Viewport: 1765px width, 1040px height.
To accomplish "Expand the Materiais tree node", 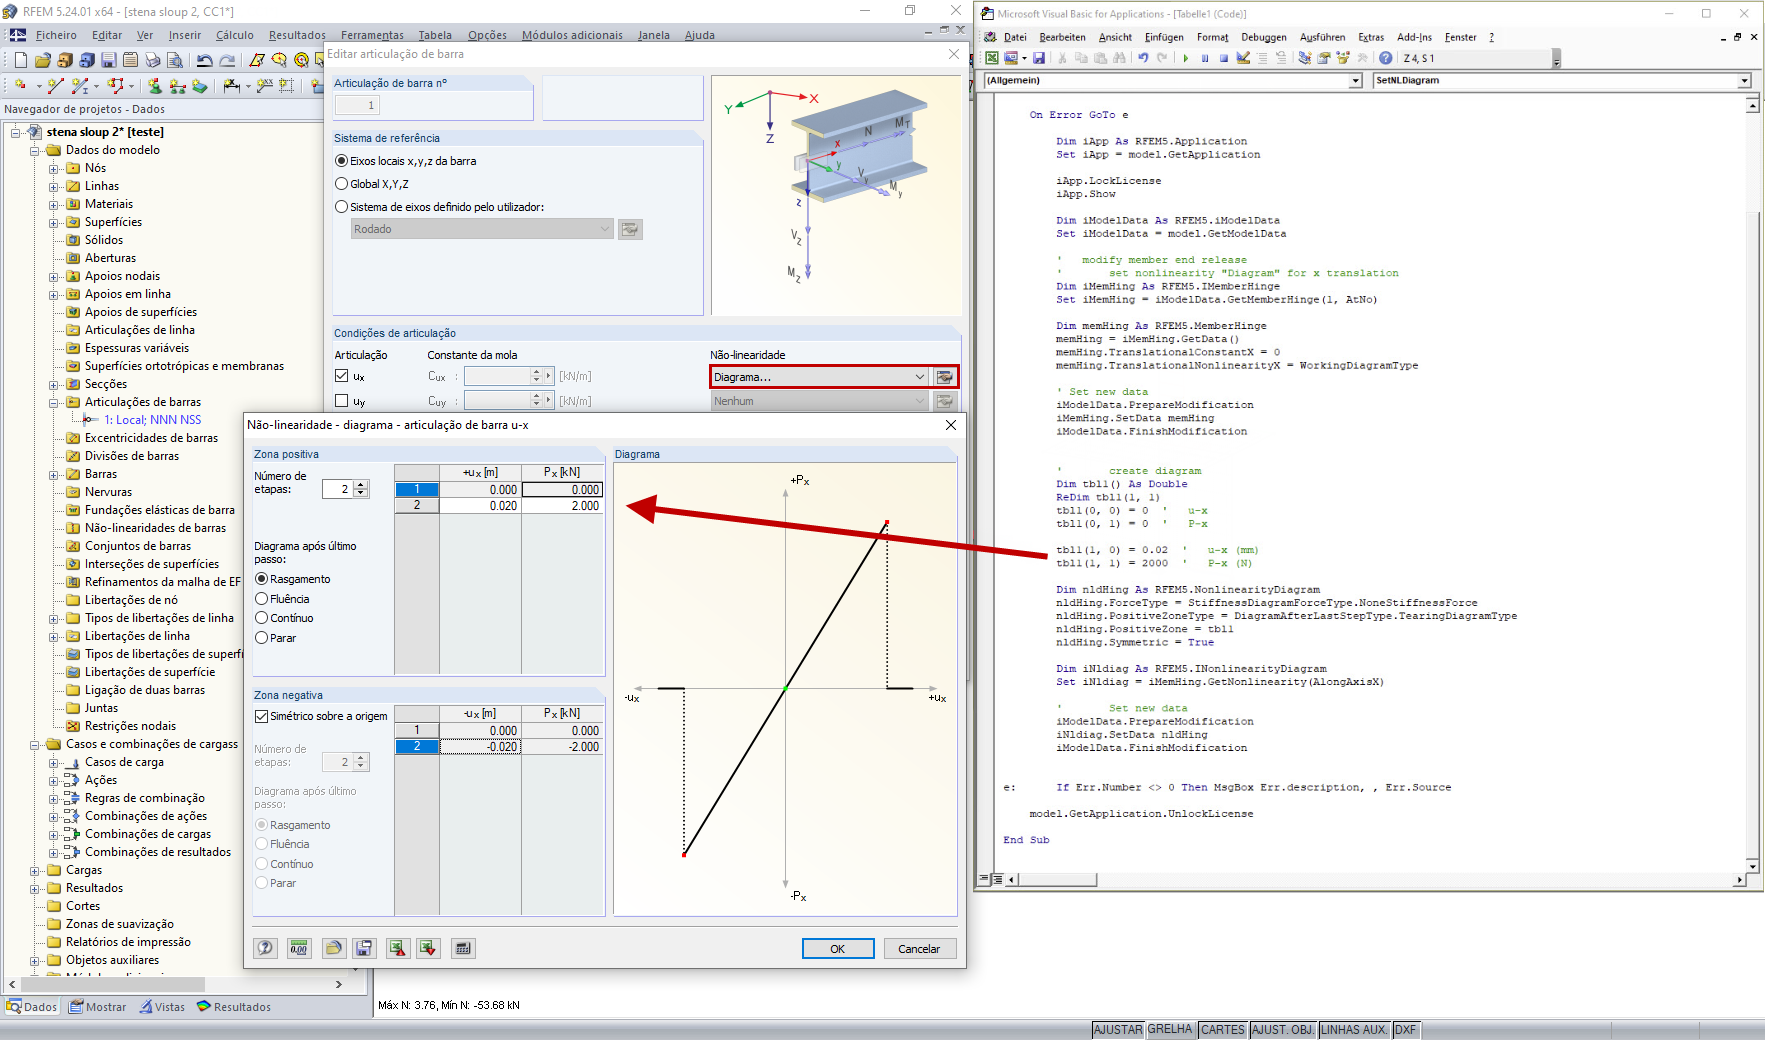I will [x=54, y=204].
